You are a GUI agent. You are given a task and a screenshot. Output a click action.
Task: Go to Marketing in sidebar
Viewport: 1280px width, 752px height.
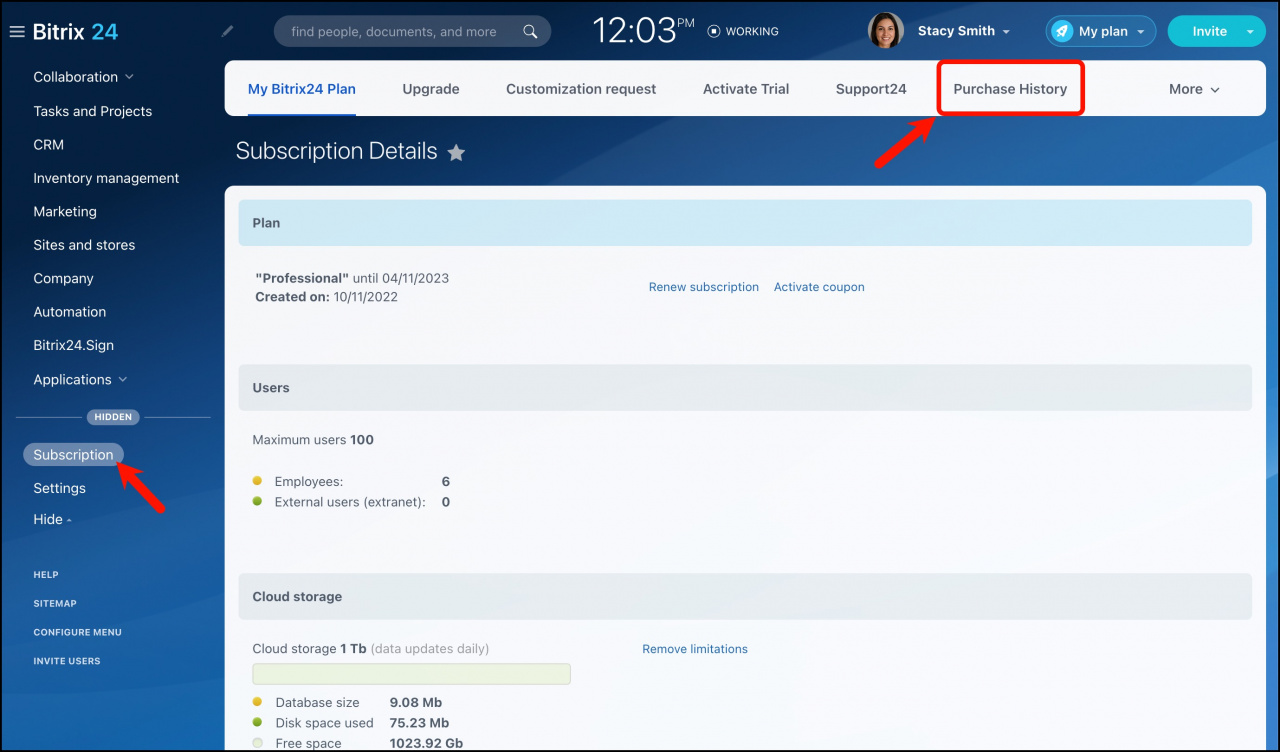65,212
